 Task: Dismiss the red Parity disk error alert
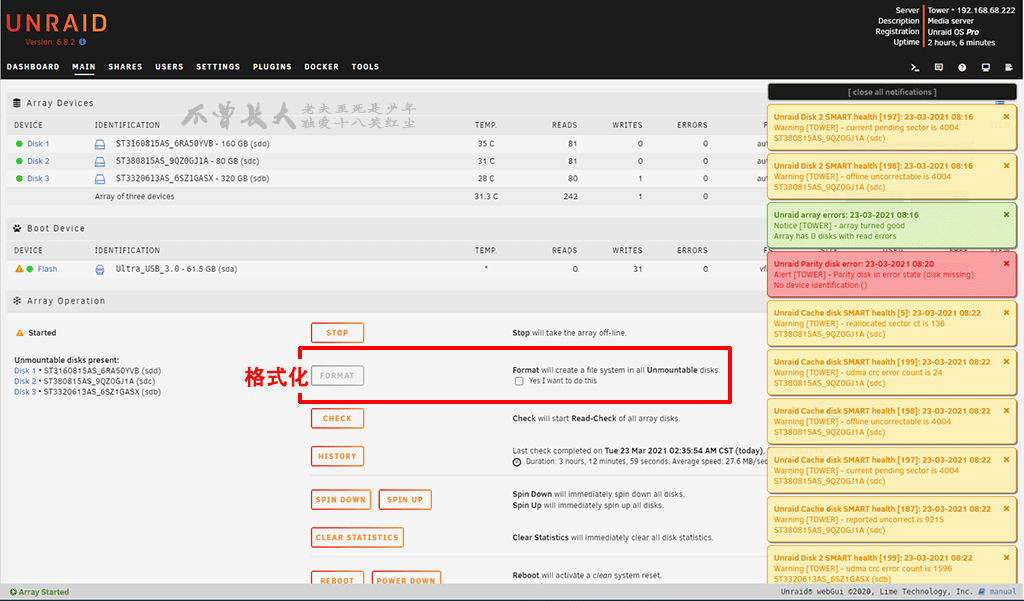[x=1006, y=264]
